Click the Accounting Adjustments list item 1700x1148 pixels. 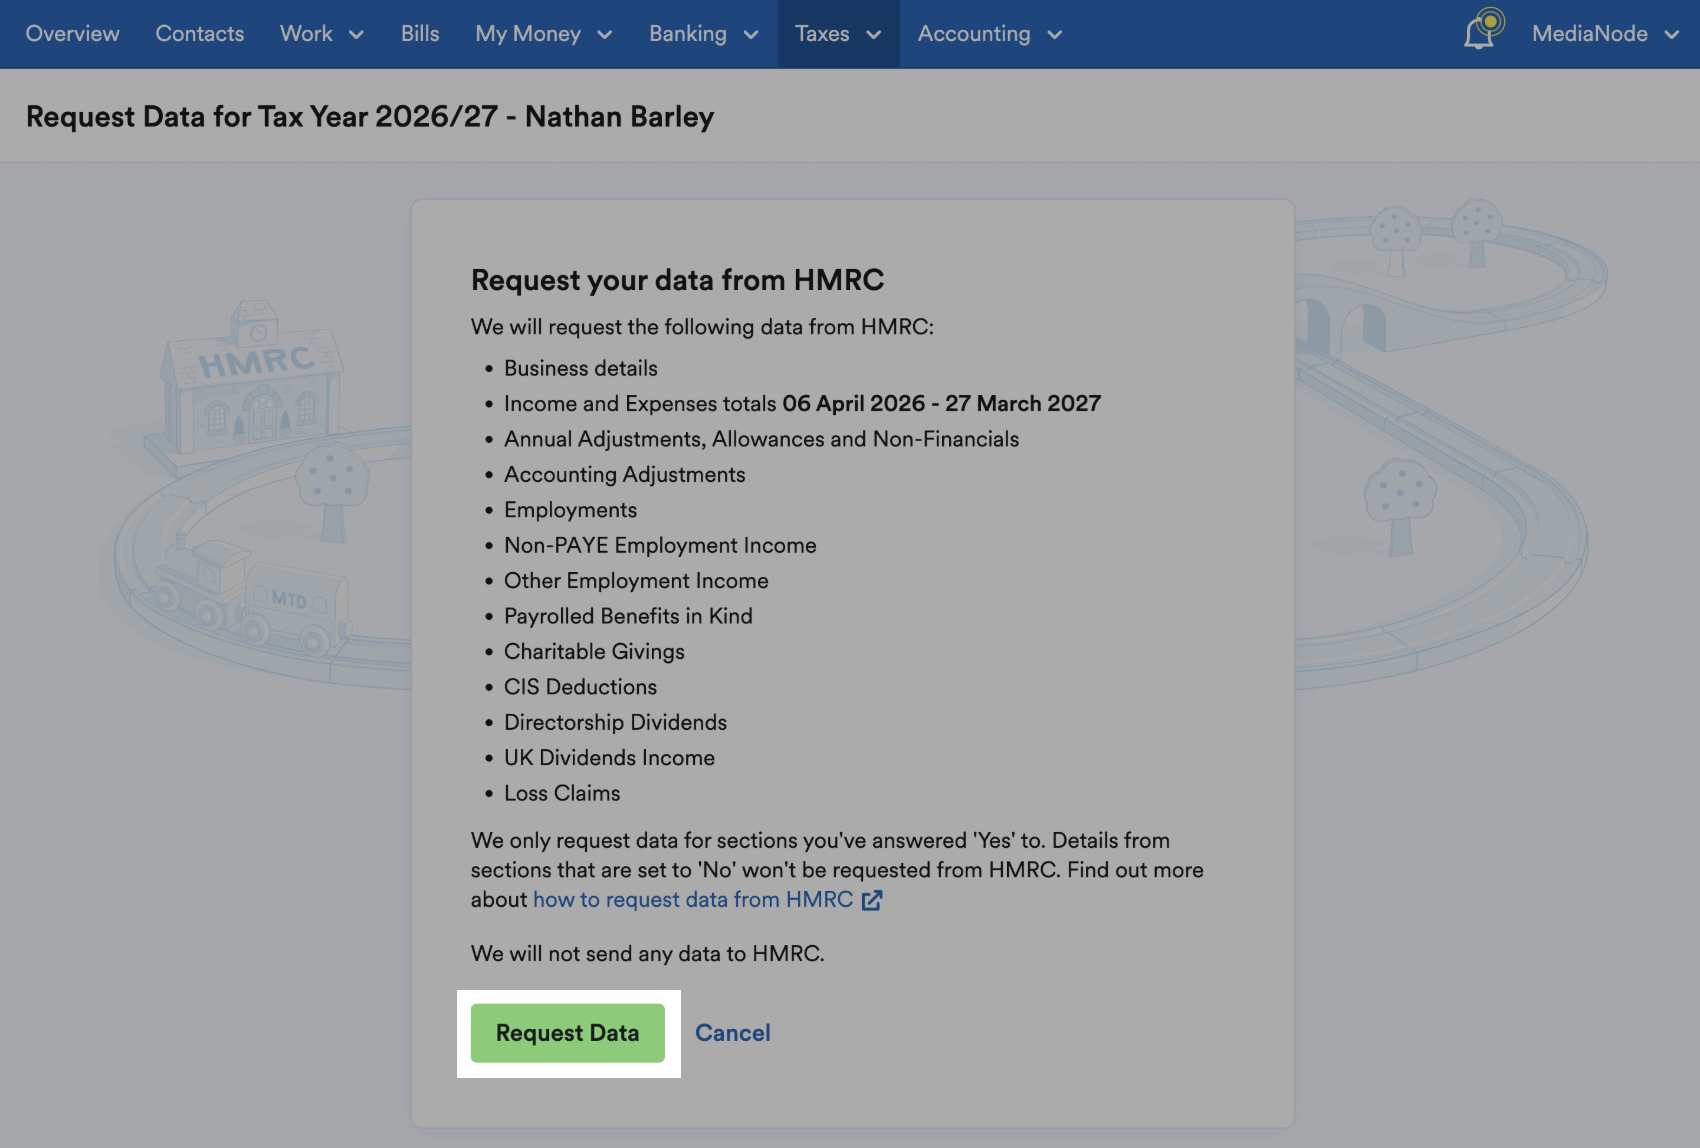click(x=625, y=475)
